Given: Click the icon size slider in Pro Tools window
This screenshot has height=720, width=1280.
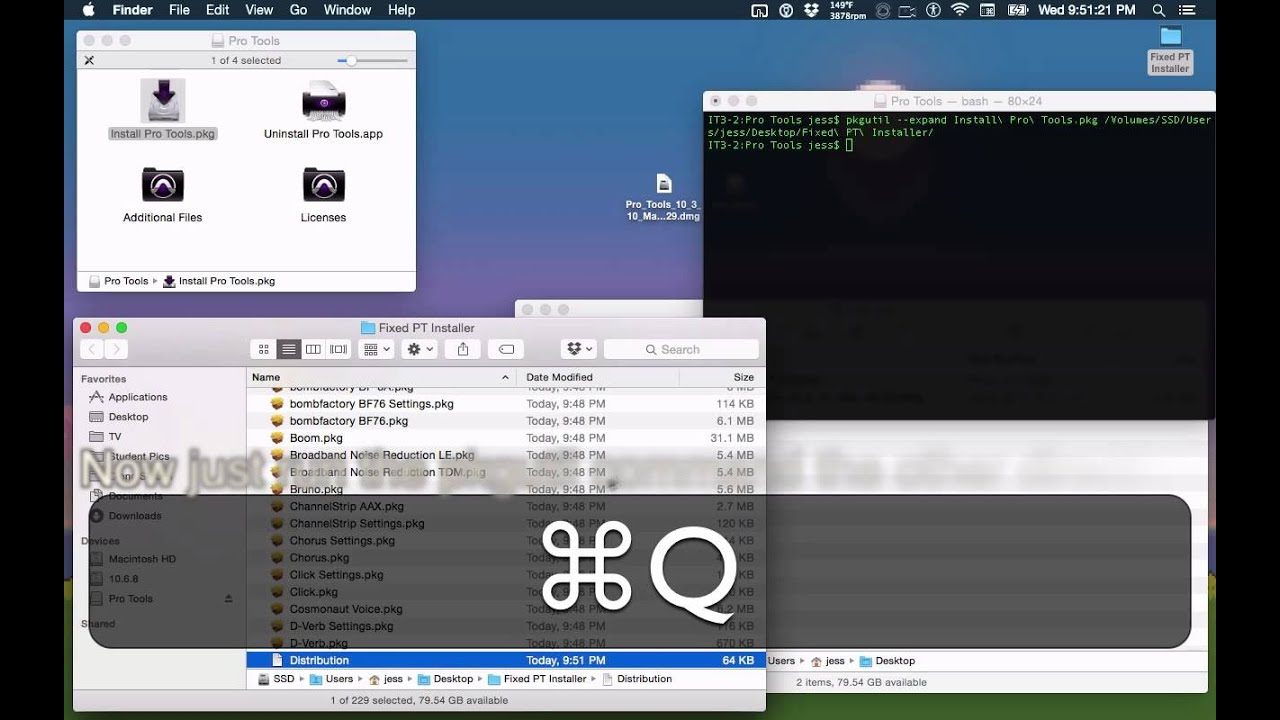Looking at the screenshot, I should click(x=372, y=61).
